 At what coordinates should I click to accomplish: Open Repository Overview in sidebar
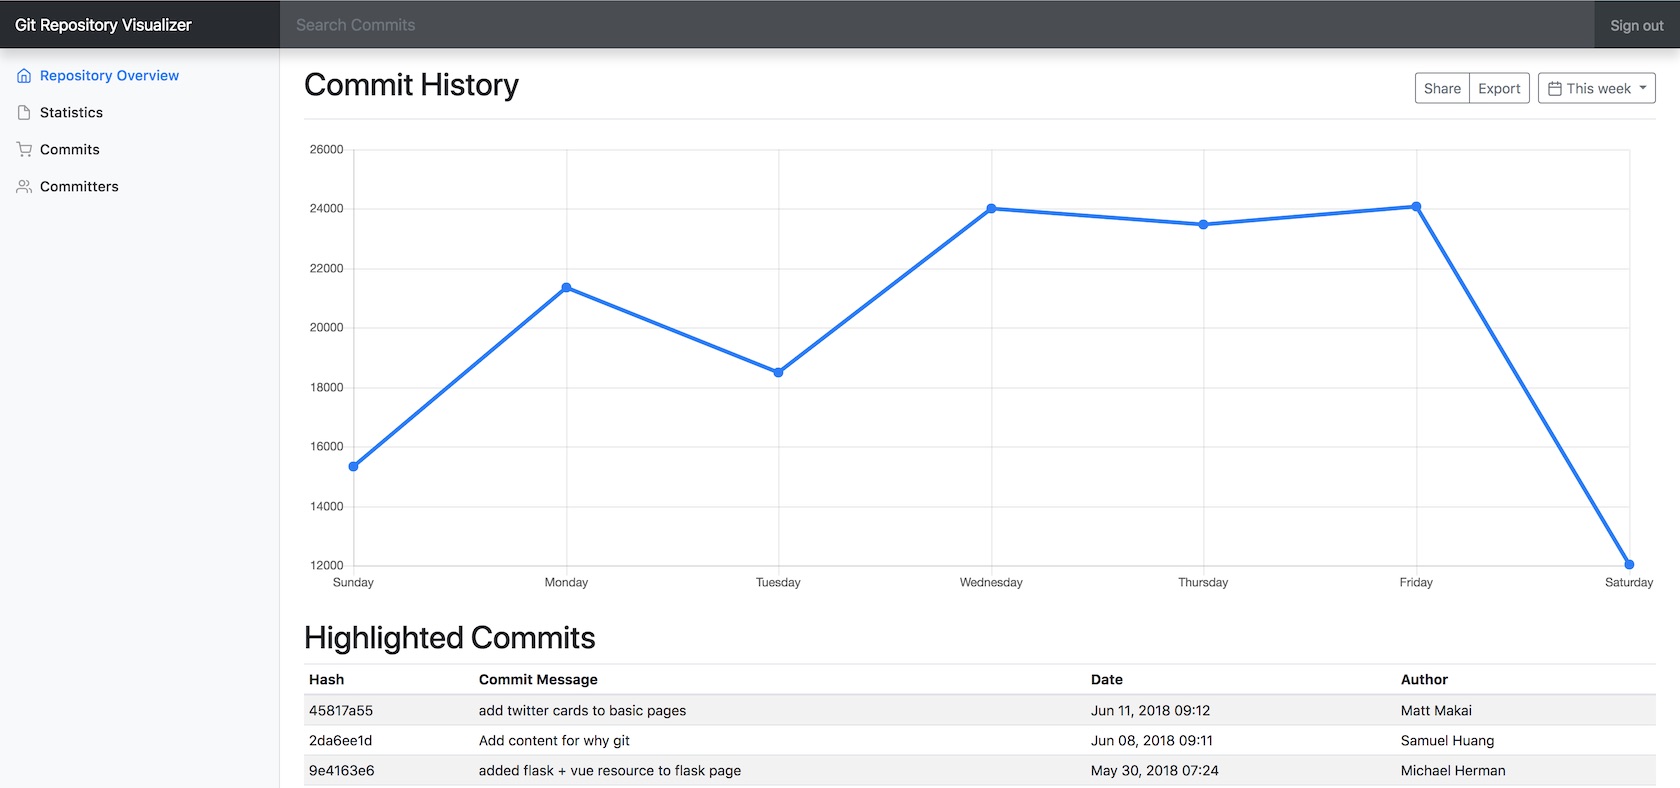[x=109, y=76]
